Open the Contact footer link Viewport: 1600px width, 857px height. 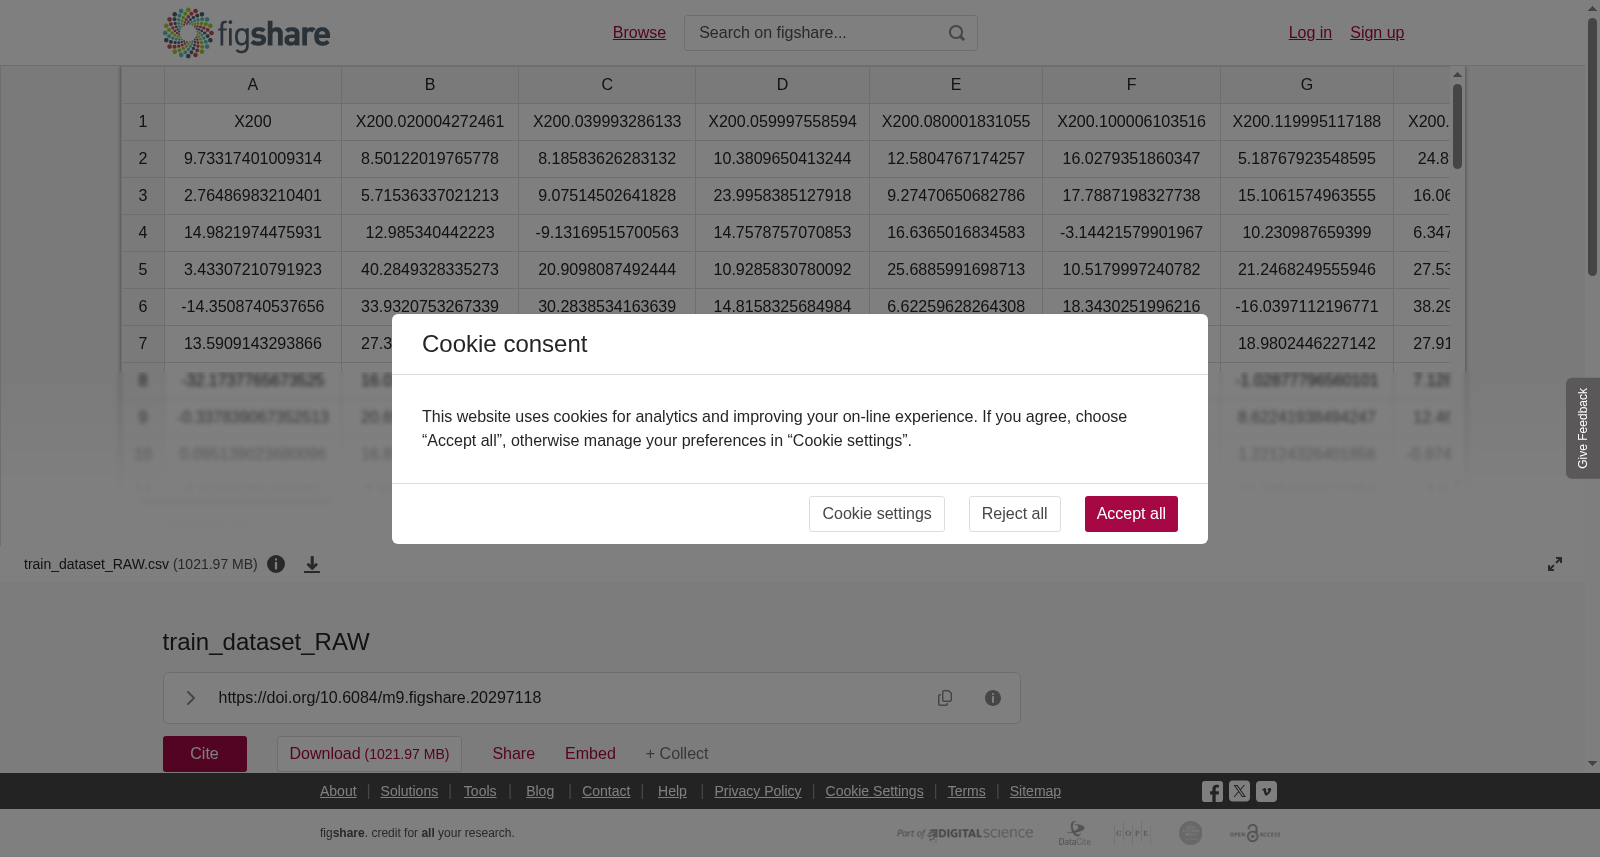click(606, 791)
